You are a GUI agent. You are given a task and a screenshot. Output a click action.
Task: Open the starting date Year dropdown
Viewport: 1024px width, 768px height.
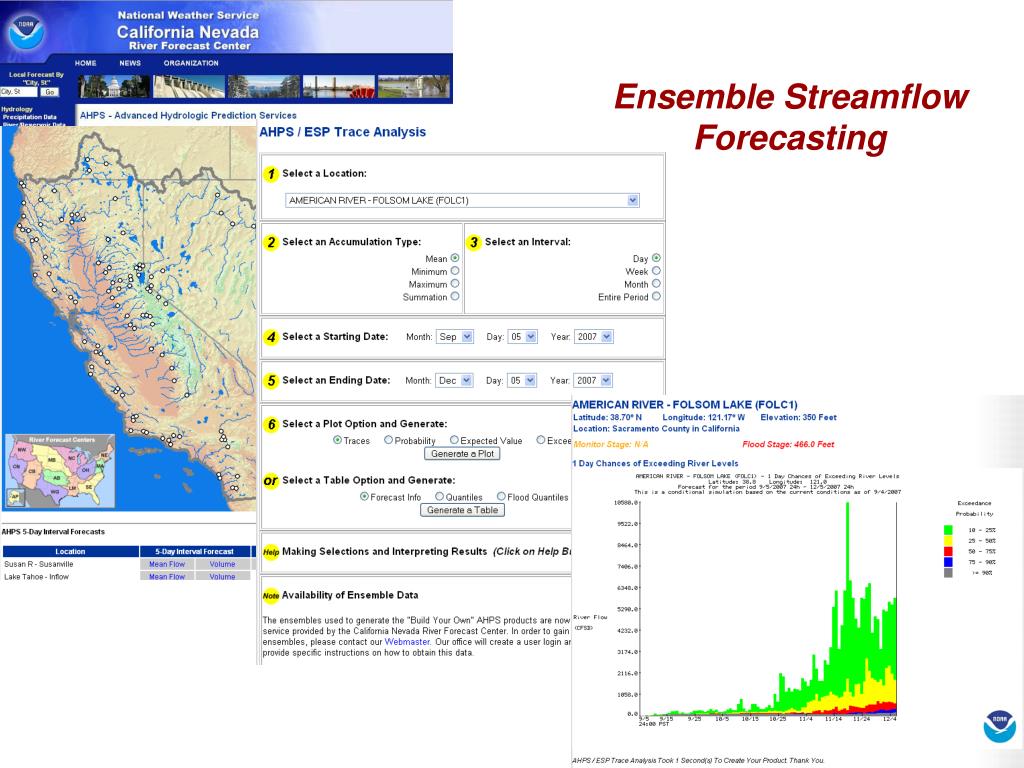[594, 337]
